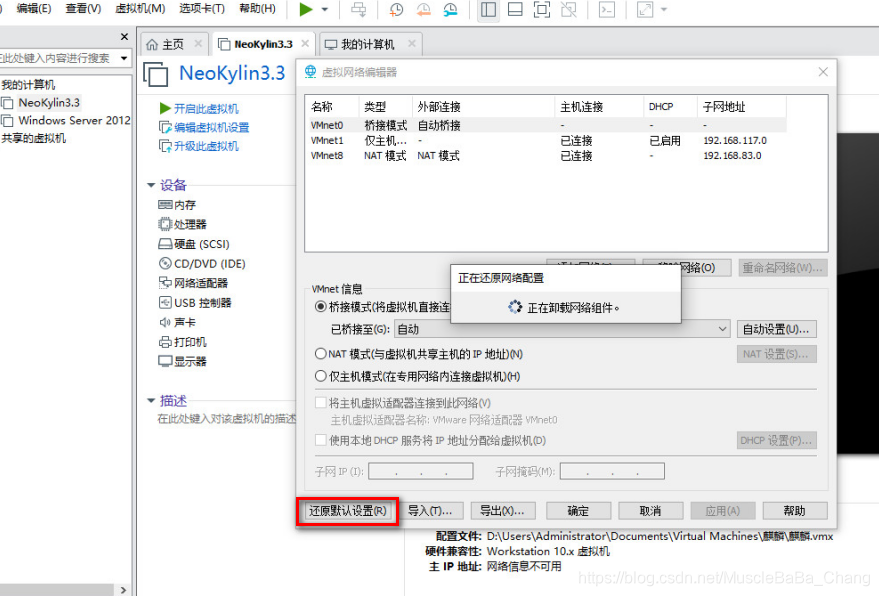Select NeoKylin3.3 in the library tree
The image size is (879, 596).
click(49, 103)
